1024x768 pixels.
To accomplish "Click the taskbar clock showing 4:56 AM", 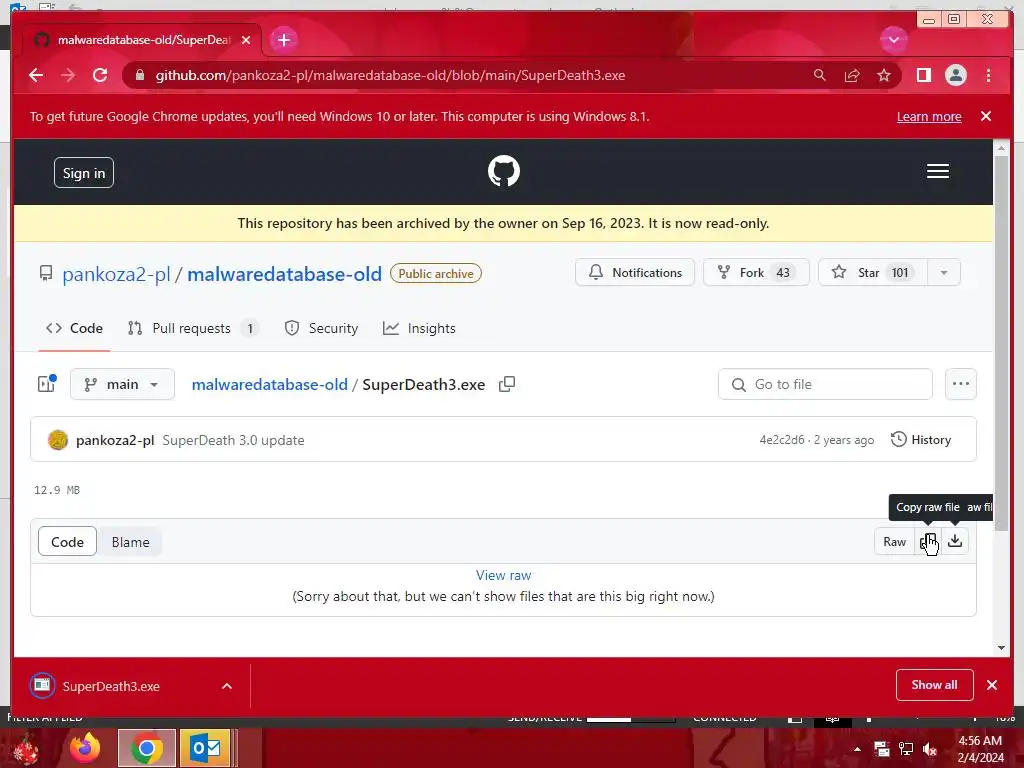I will point(980,749).
